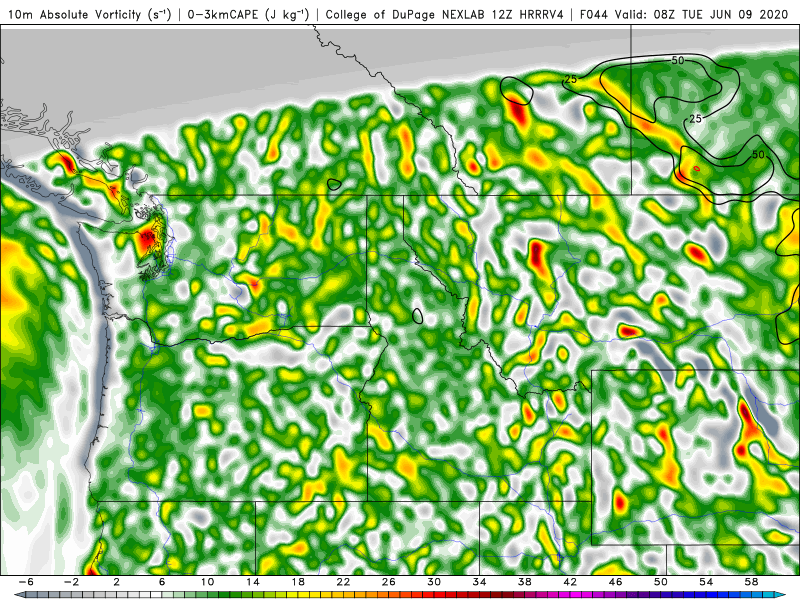Click the colorbar tick label "58"
Image resolution: width=800 pixels, height=600 pixels.
tap(752, 582)
